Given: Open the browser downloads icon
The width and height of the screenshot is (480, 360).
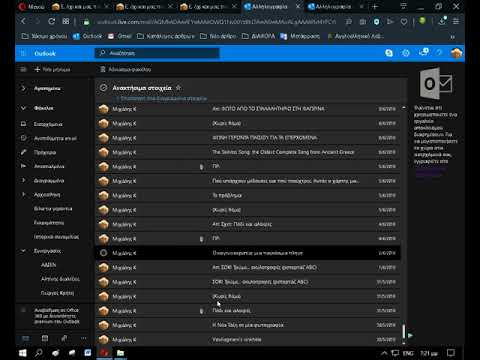Looking at the screenshot, I should click(442, 21).
